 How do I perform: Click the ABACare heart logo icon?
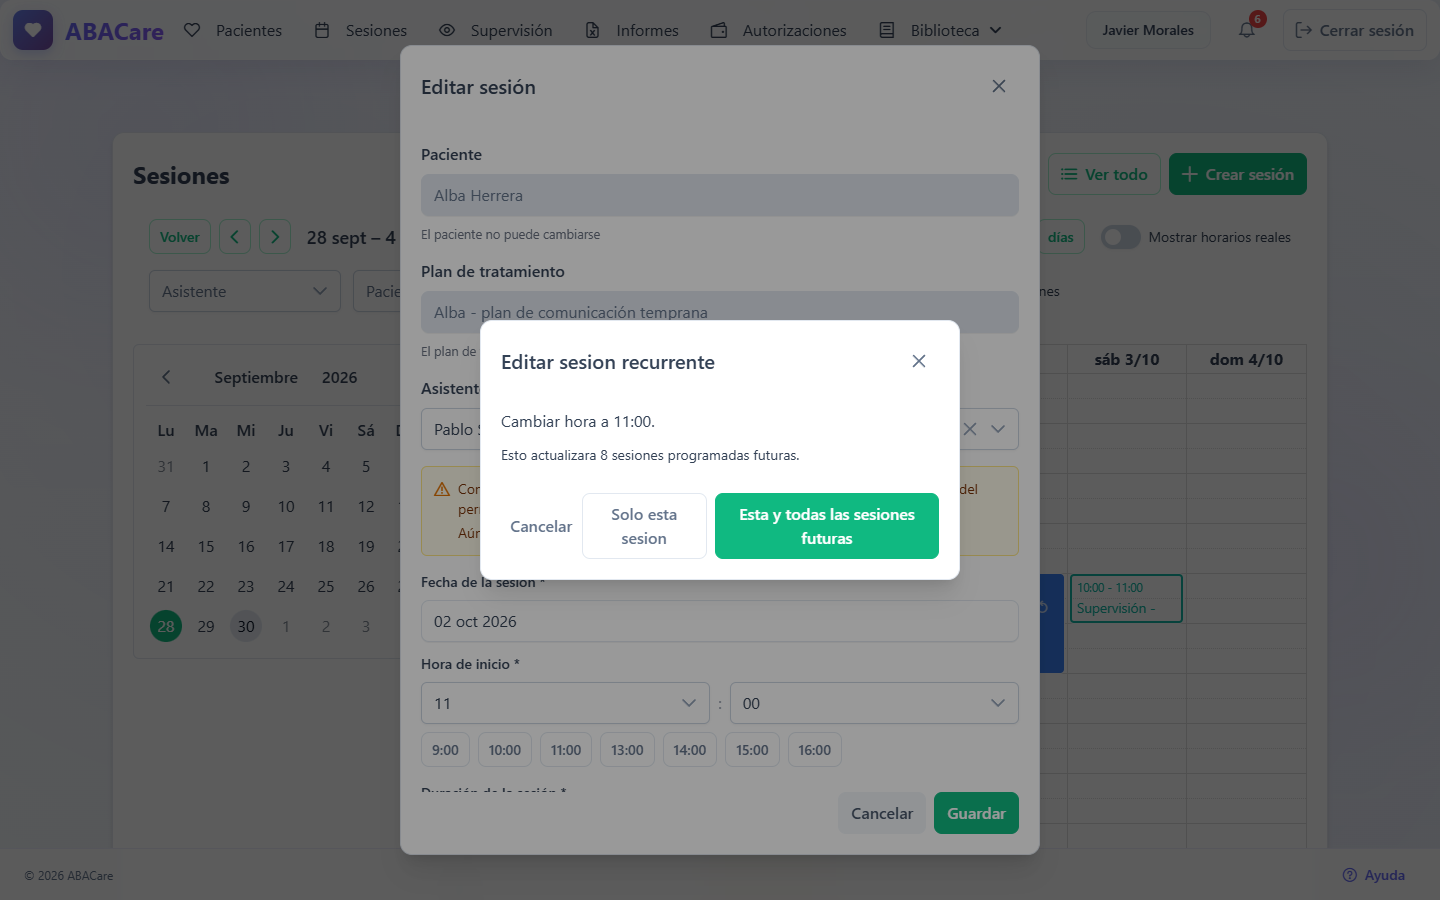(33, 30)
